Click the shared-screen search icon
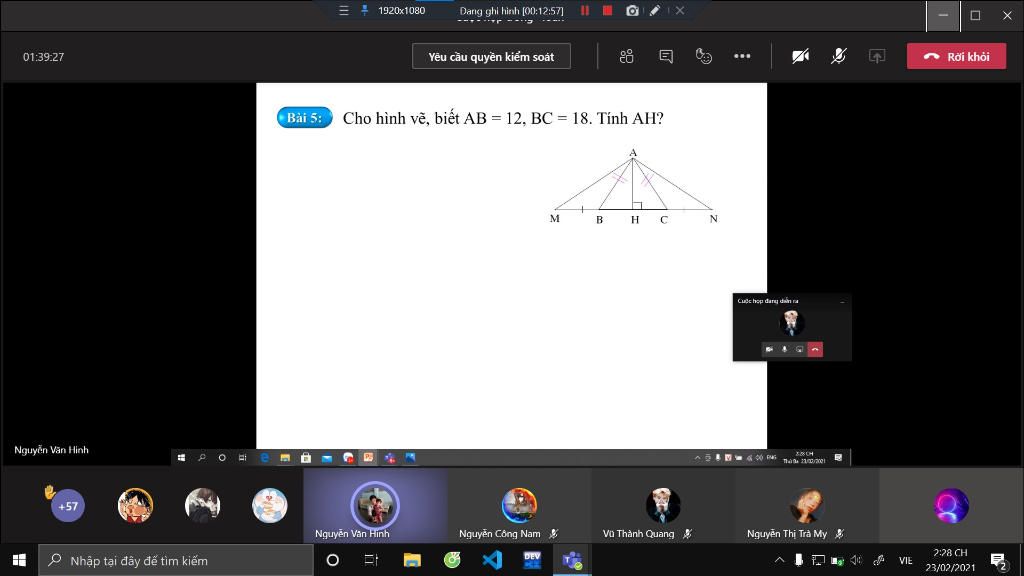 click(x=202, y=458)
